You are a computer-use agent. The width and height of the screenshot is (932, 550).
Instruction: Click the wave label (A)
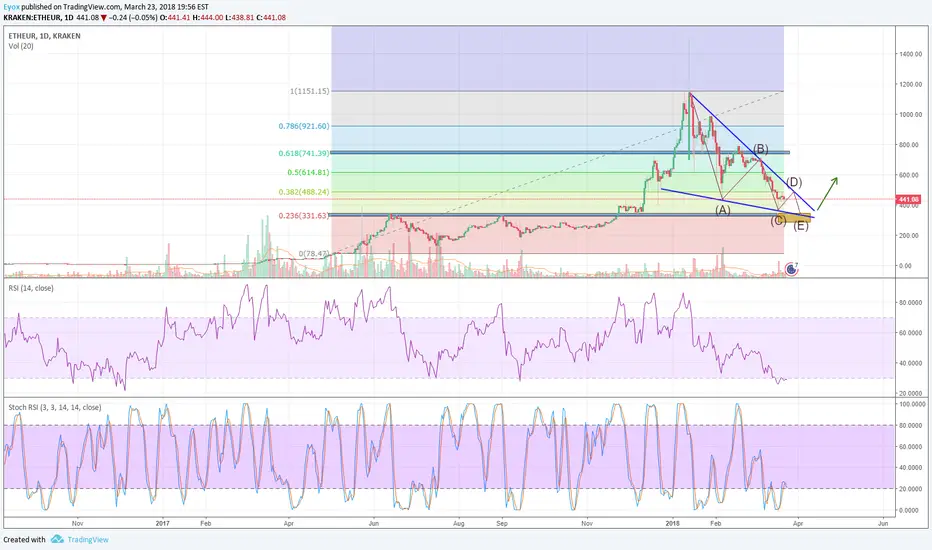(x=722, y=210)
